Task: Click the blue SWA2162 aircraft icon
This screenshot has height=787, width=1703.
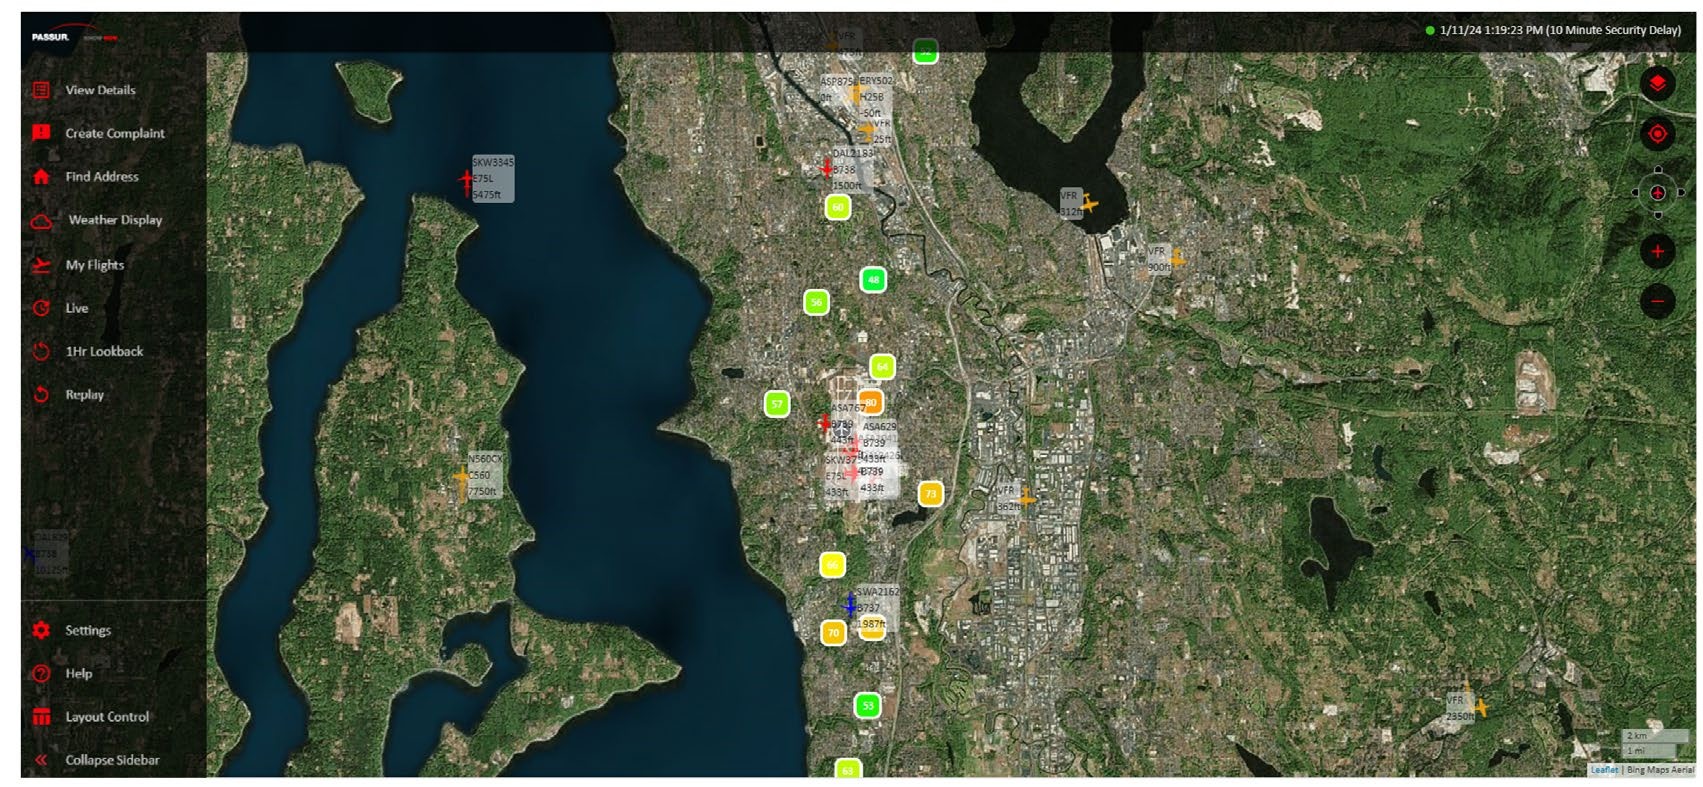Action: pos(850,605)
